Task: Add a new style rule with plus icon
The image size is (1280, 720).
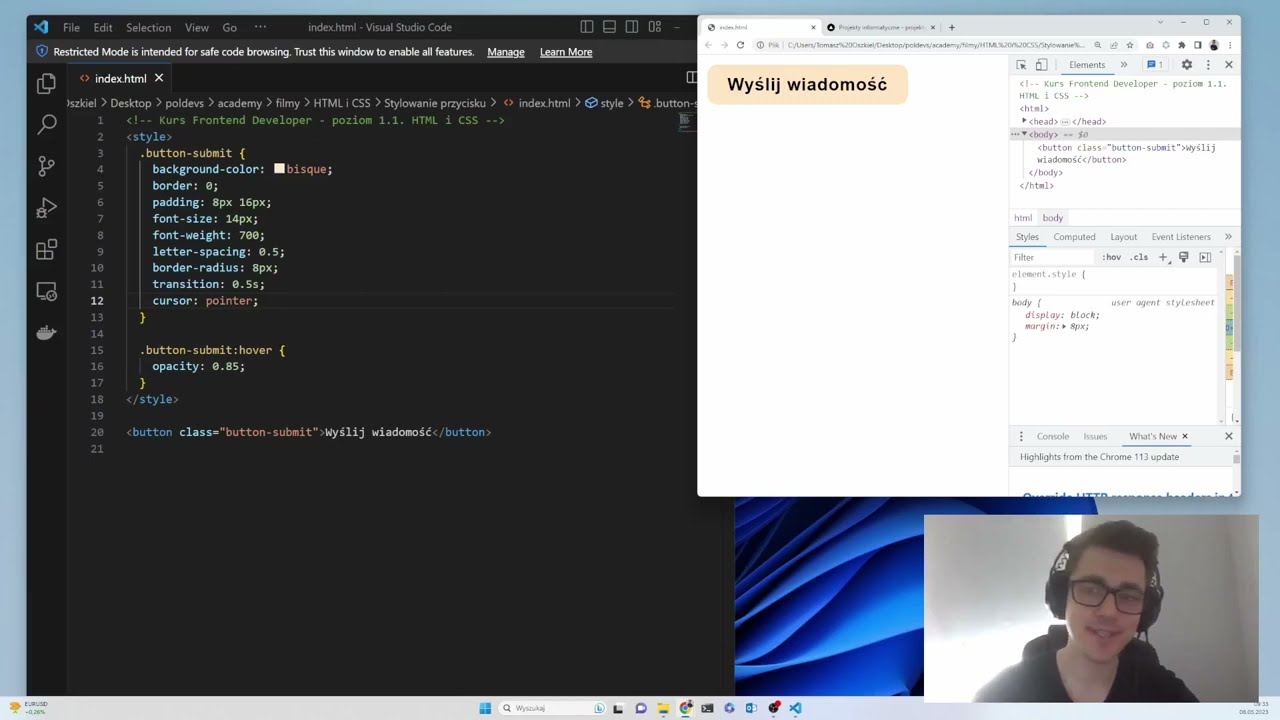Action: (1163, 257)
